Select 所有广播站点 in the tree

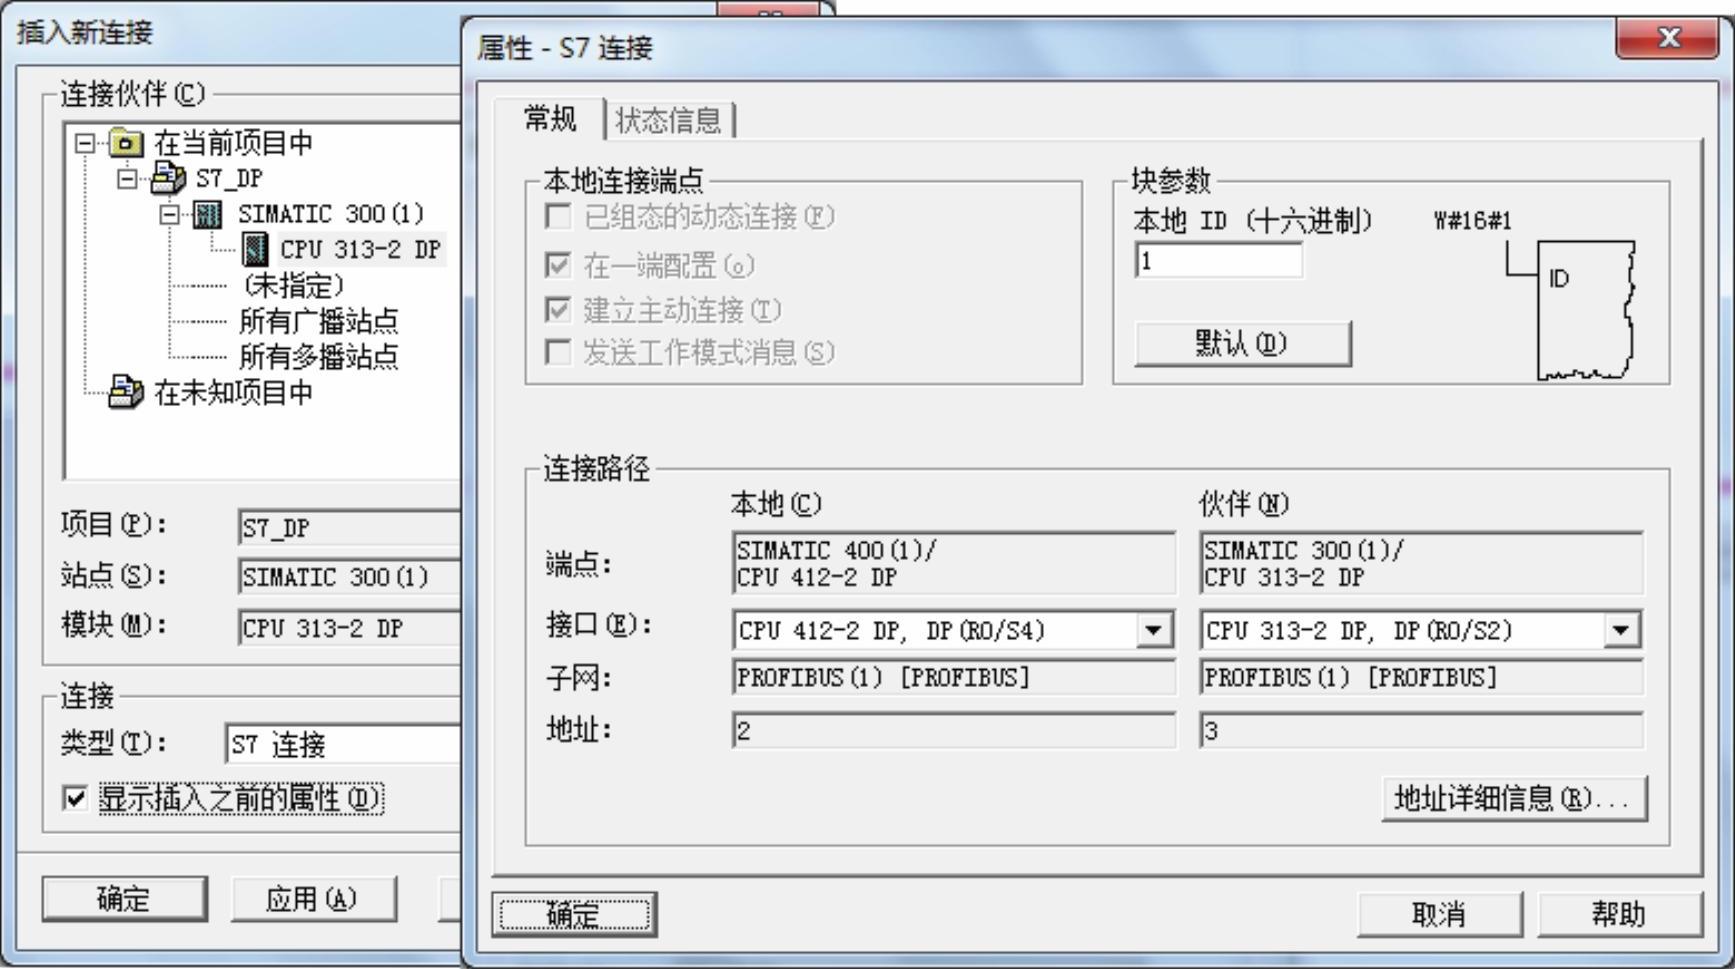[x=319, y=321]
